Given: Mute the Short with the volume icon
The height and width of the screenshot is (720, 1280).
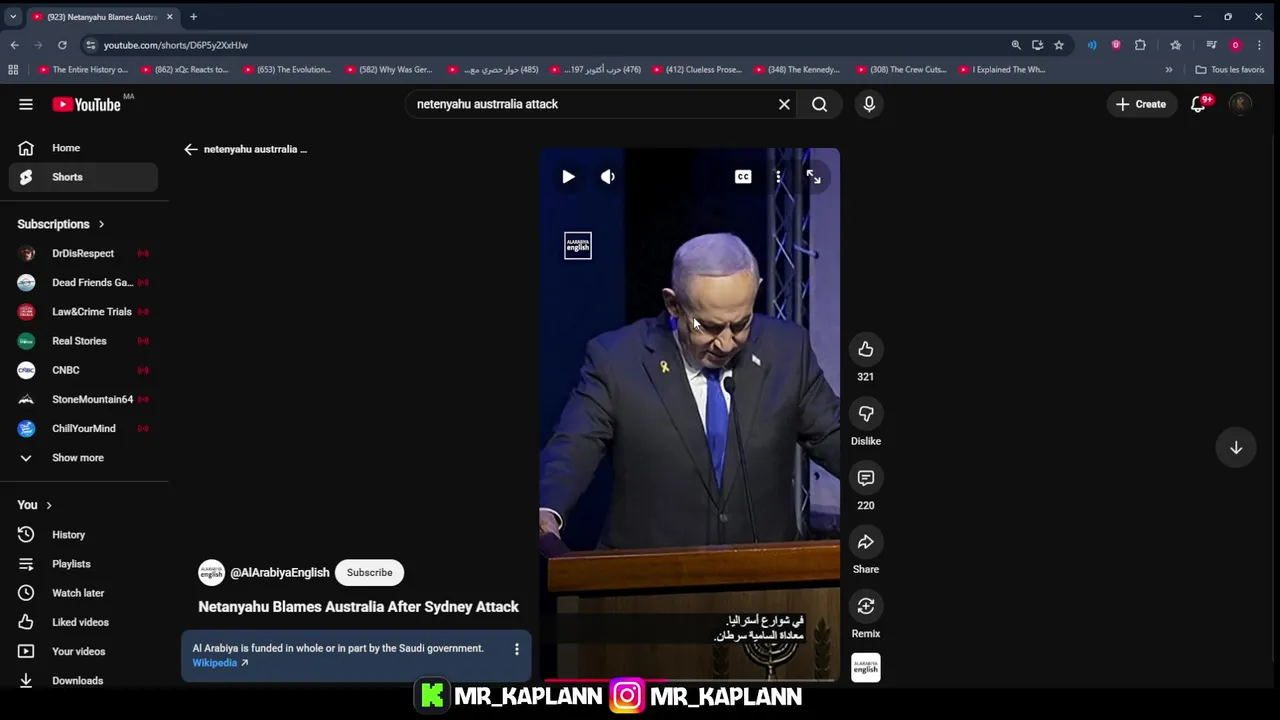Looking at the screenshot, I should coord(608,177).
